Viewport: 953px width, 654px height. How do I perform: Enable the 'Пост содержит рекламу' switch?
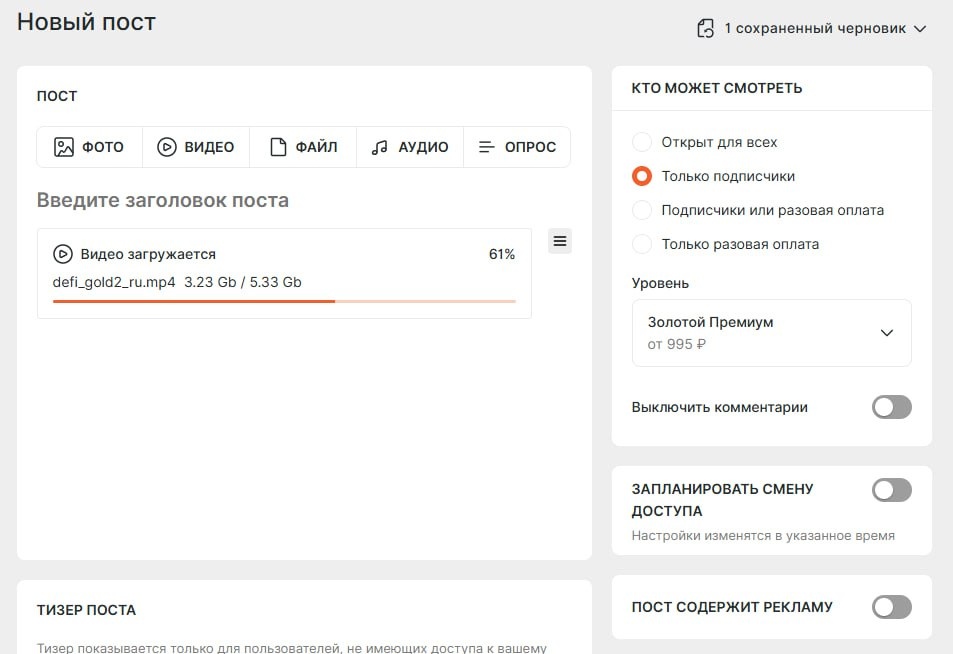(892, 607)
